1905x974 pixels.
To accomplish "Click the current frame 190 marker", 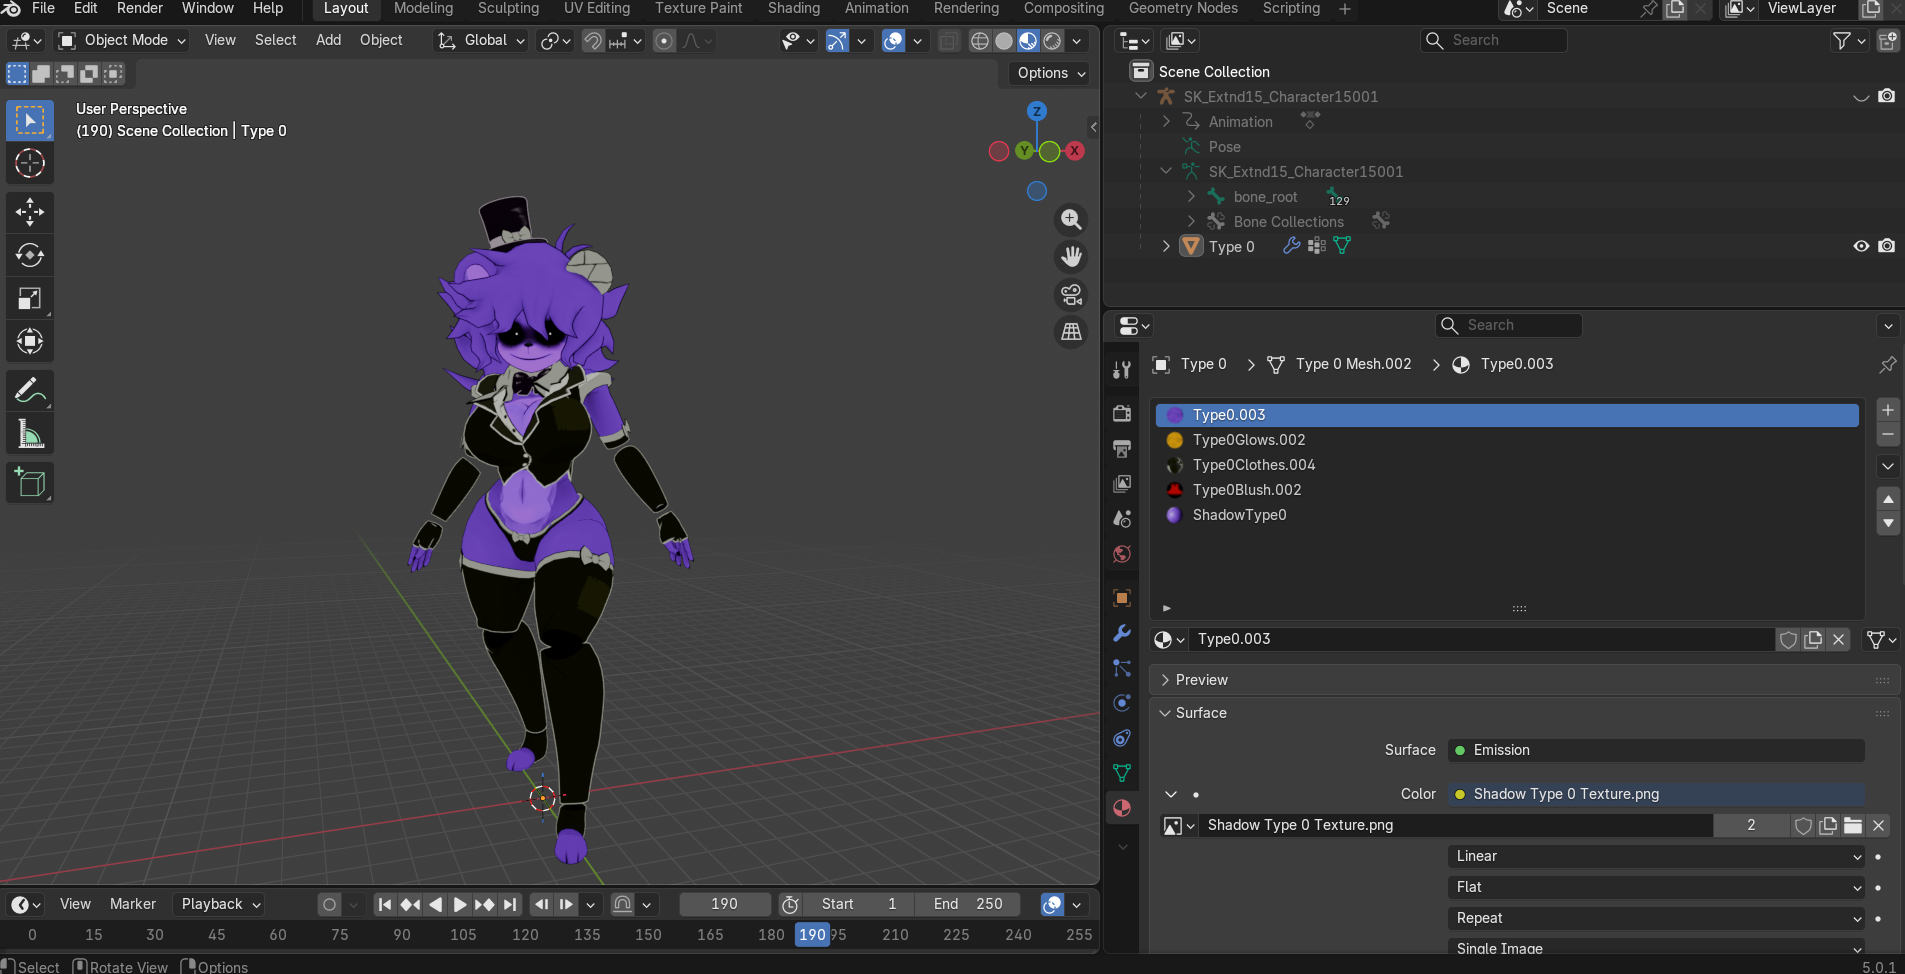I will point(812,935).
